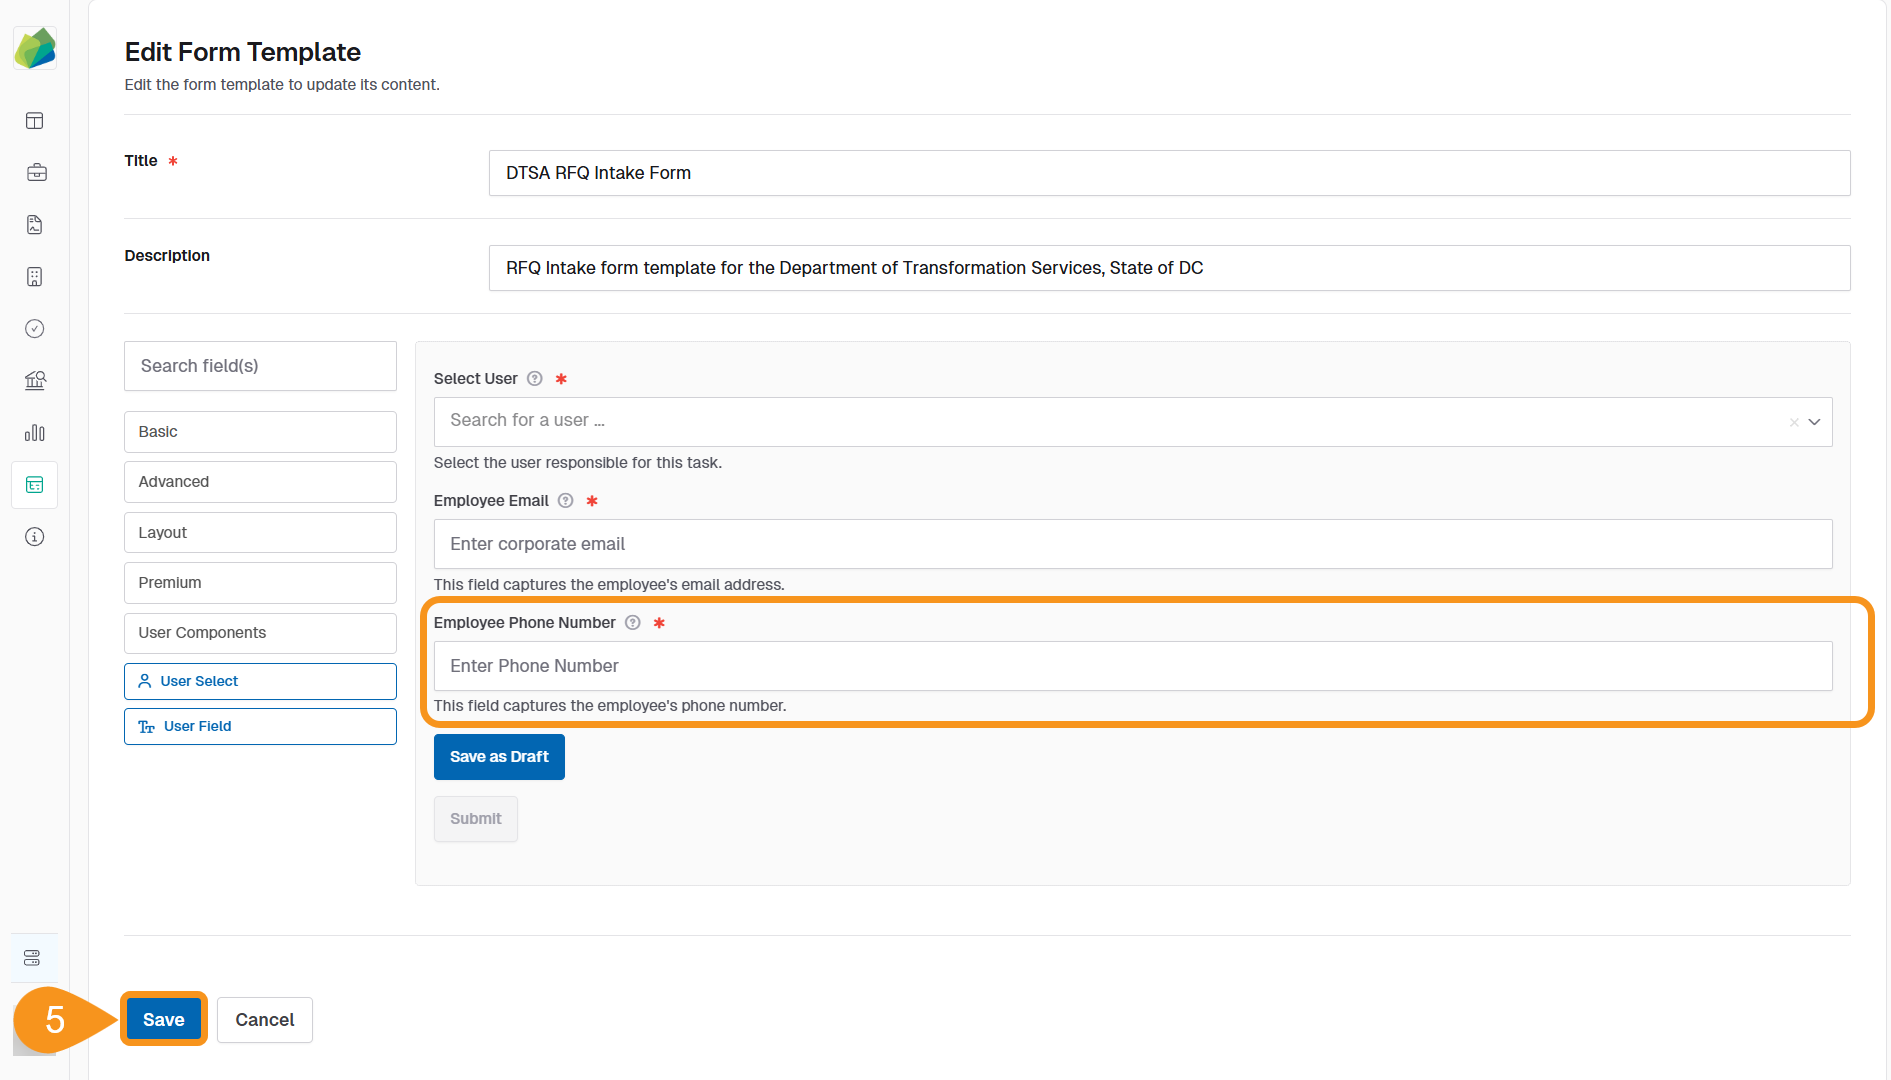The width and height of the screenshot is (1891, 1080).
Task: Click the briefcase icon in sidebar
Action: pyautogui.click(x=36, y=173)
